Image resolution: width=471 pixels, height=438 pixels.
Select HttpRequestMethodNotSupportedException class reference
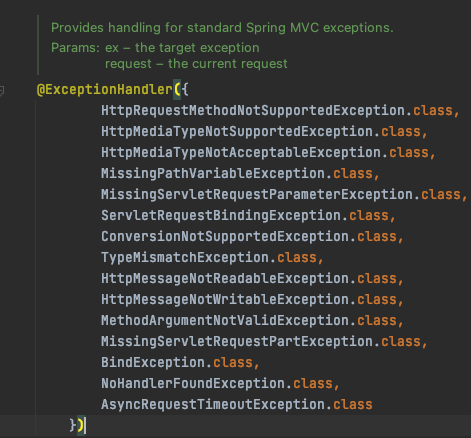(253, 110)
